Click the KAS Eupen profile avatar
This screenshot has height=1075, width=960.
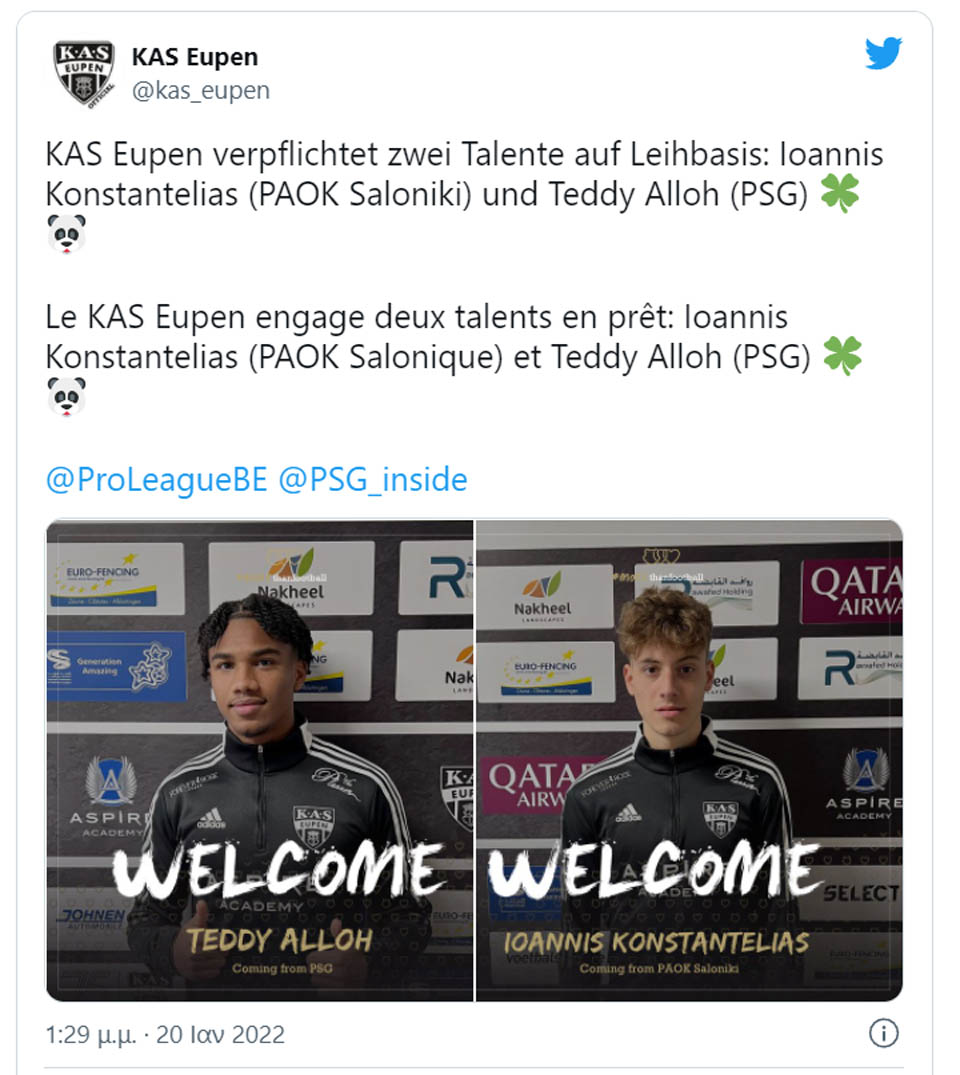point(84,73)
